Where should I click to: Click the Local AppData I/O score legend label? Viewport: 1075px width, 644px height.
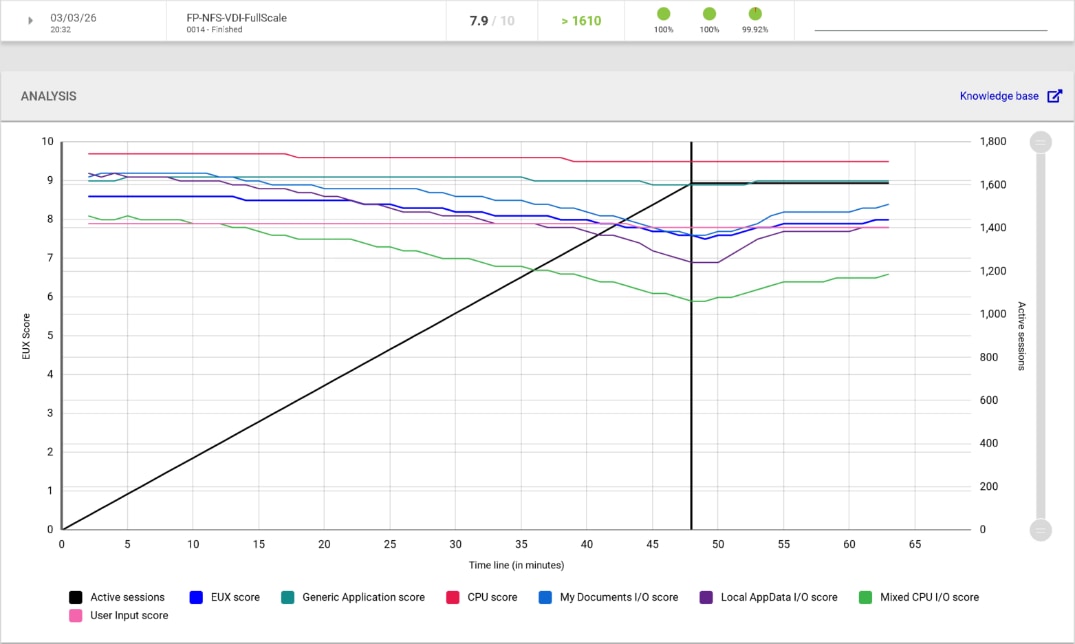point(779,597)
